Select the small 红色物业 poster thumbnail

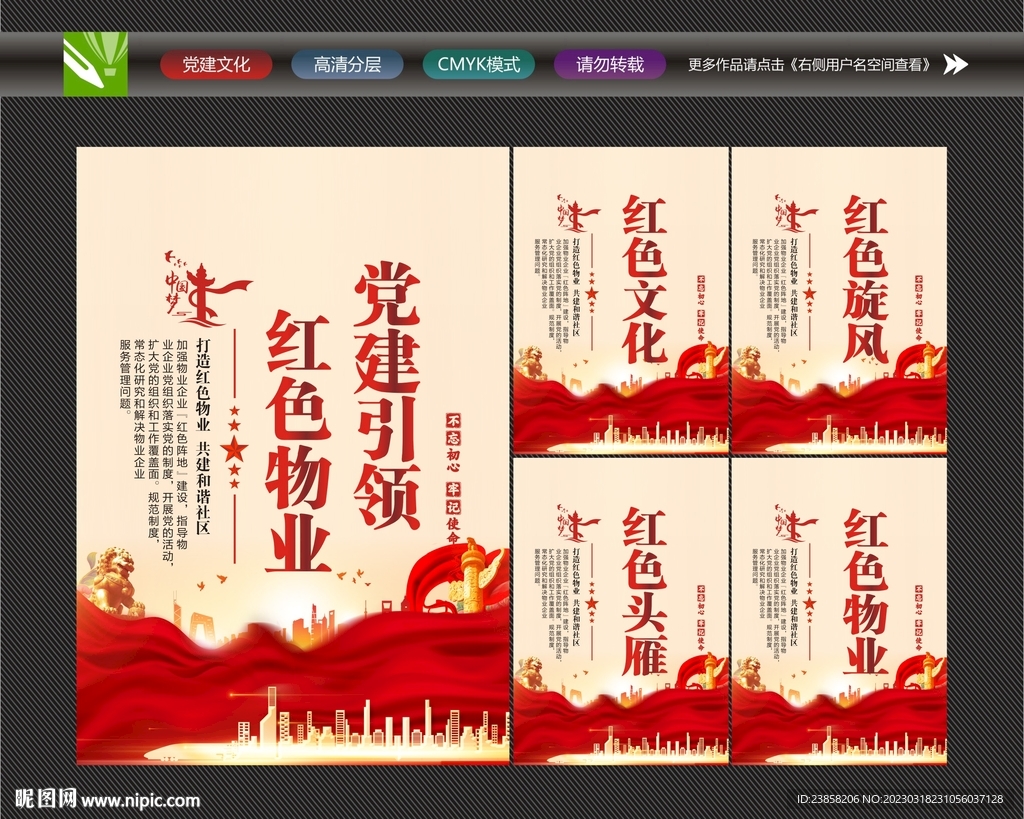tap(839, 611)
